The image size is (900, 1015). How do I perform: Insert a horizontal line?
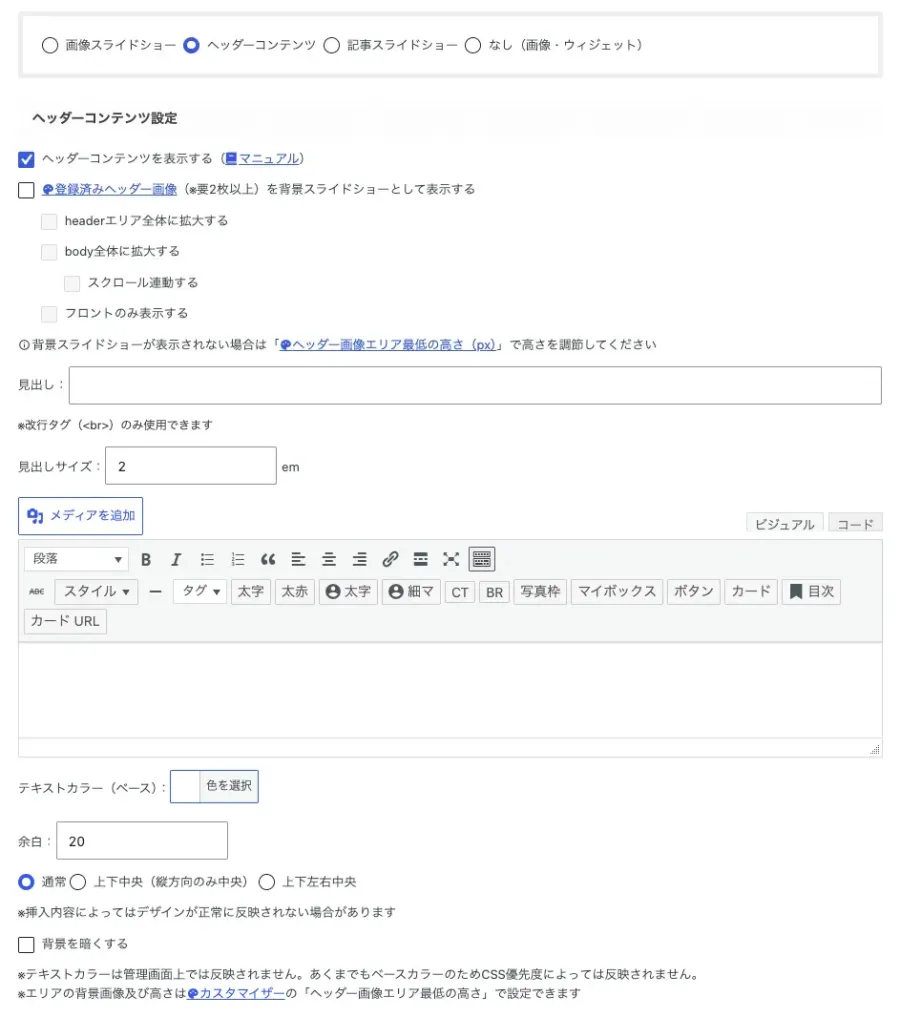click(x=155, y=592)
